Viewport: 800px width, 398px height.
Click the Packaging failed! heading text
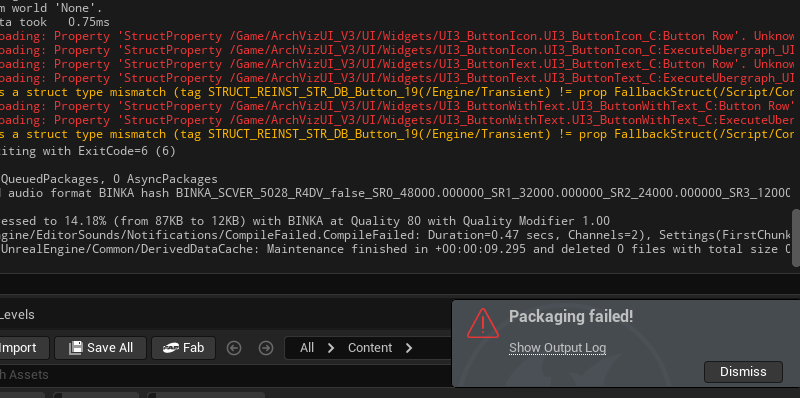coord(571,316)
